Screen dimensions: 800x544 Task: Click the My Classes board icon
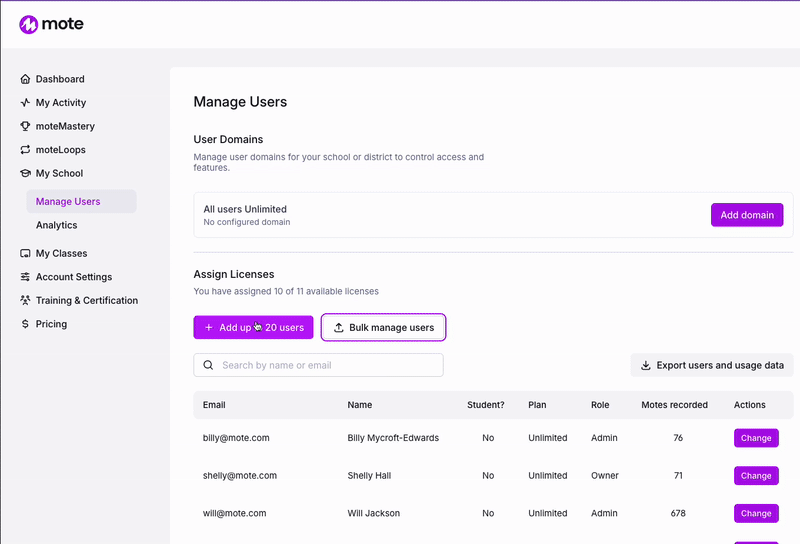[25, 253]
